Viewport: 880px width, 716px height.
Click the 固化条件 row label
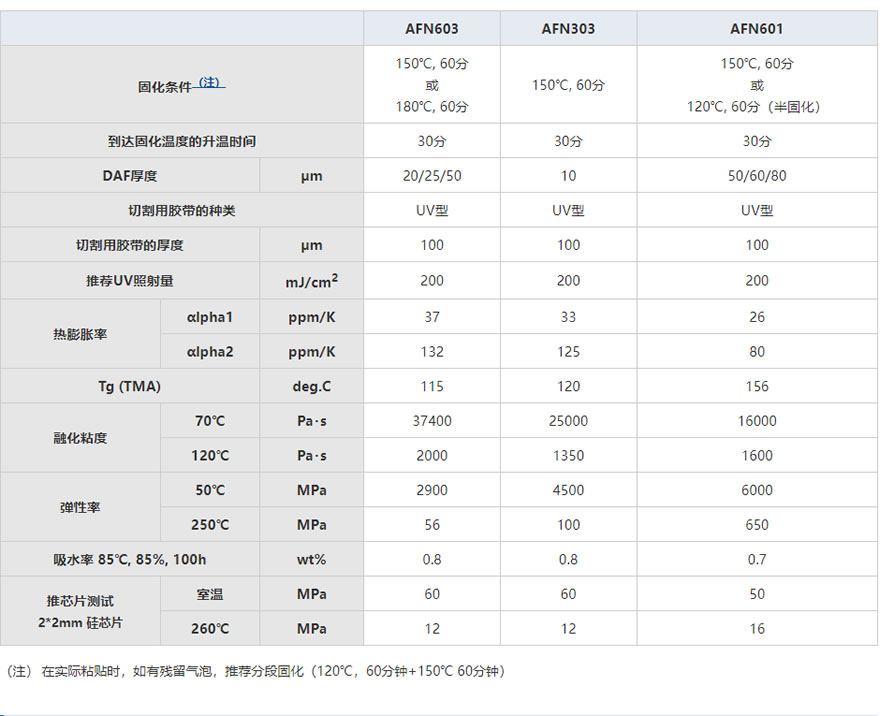tap(164, 87)
